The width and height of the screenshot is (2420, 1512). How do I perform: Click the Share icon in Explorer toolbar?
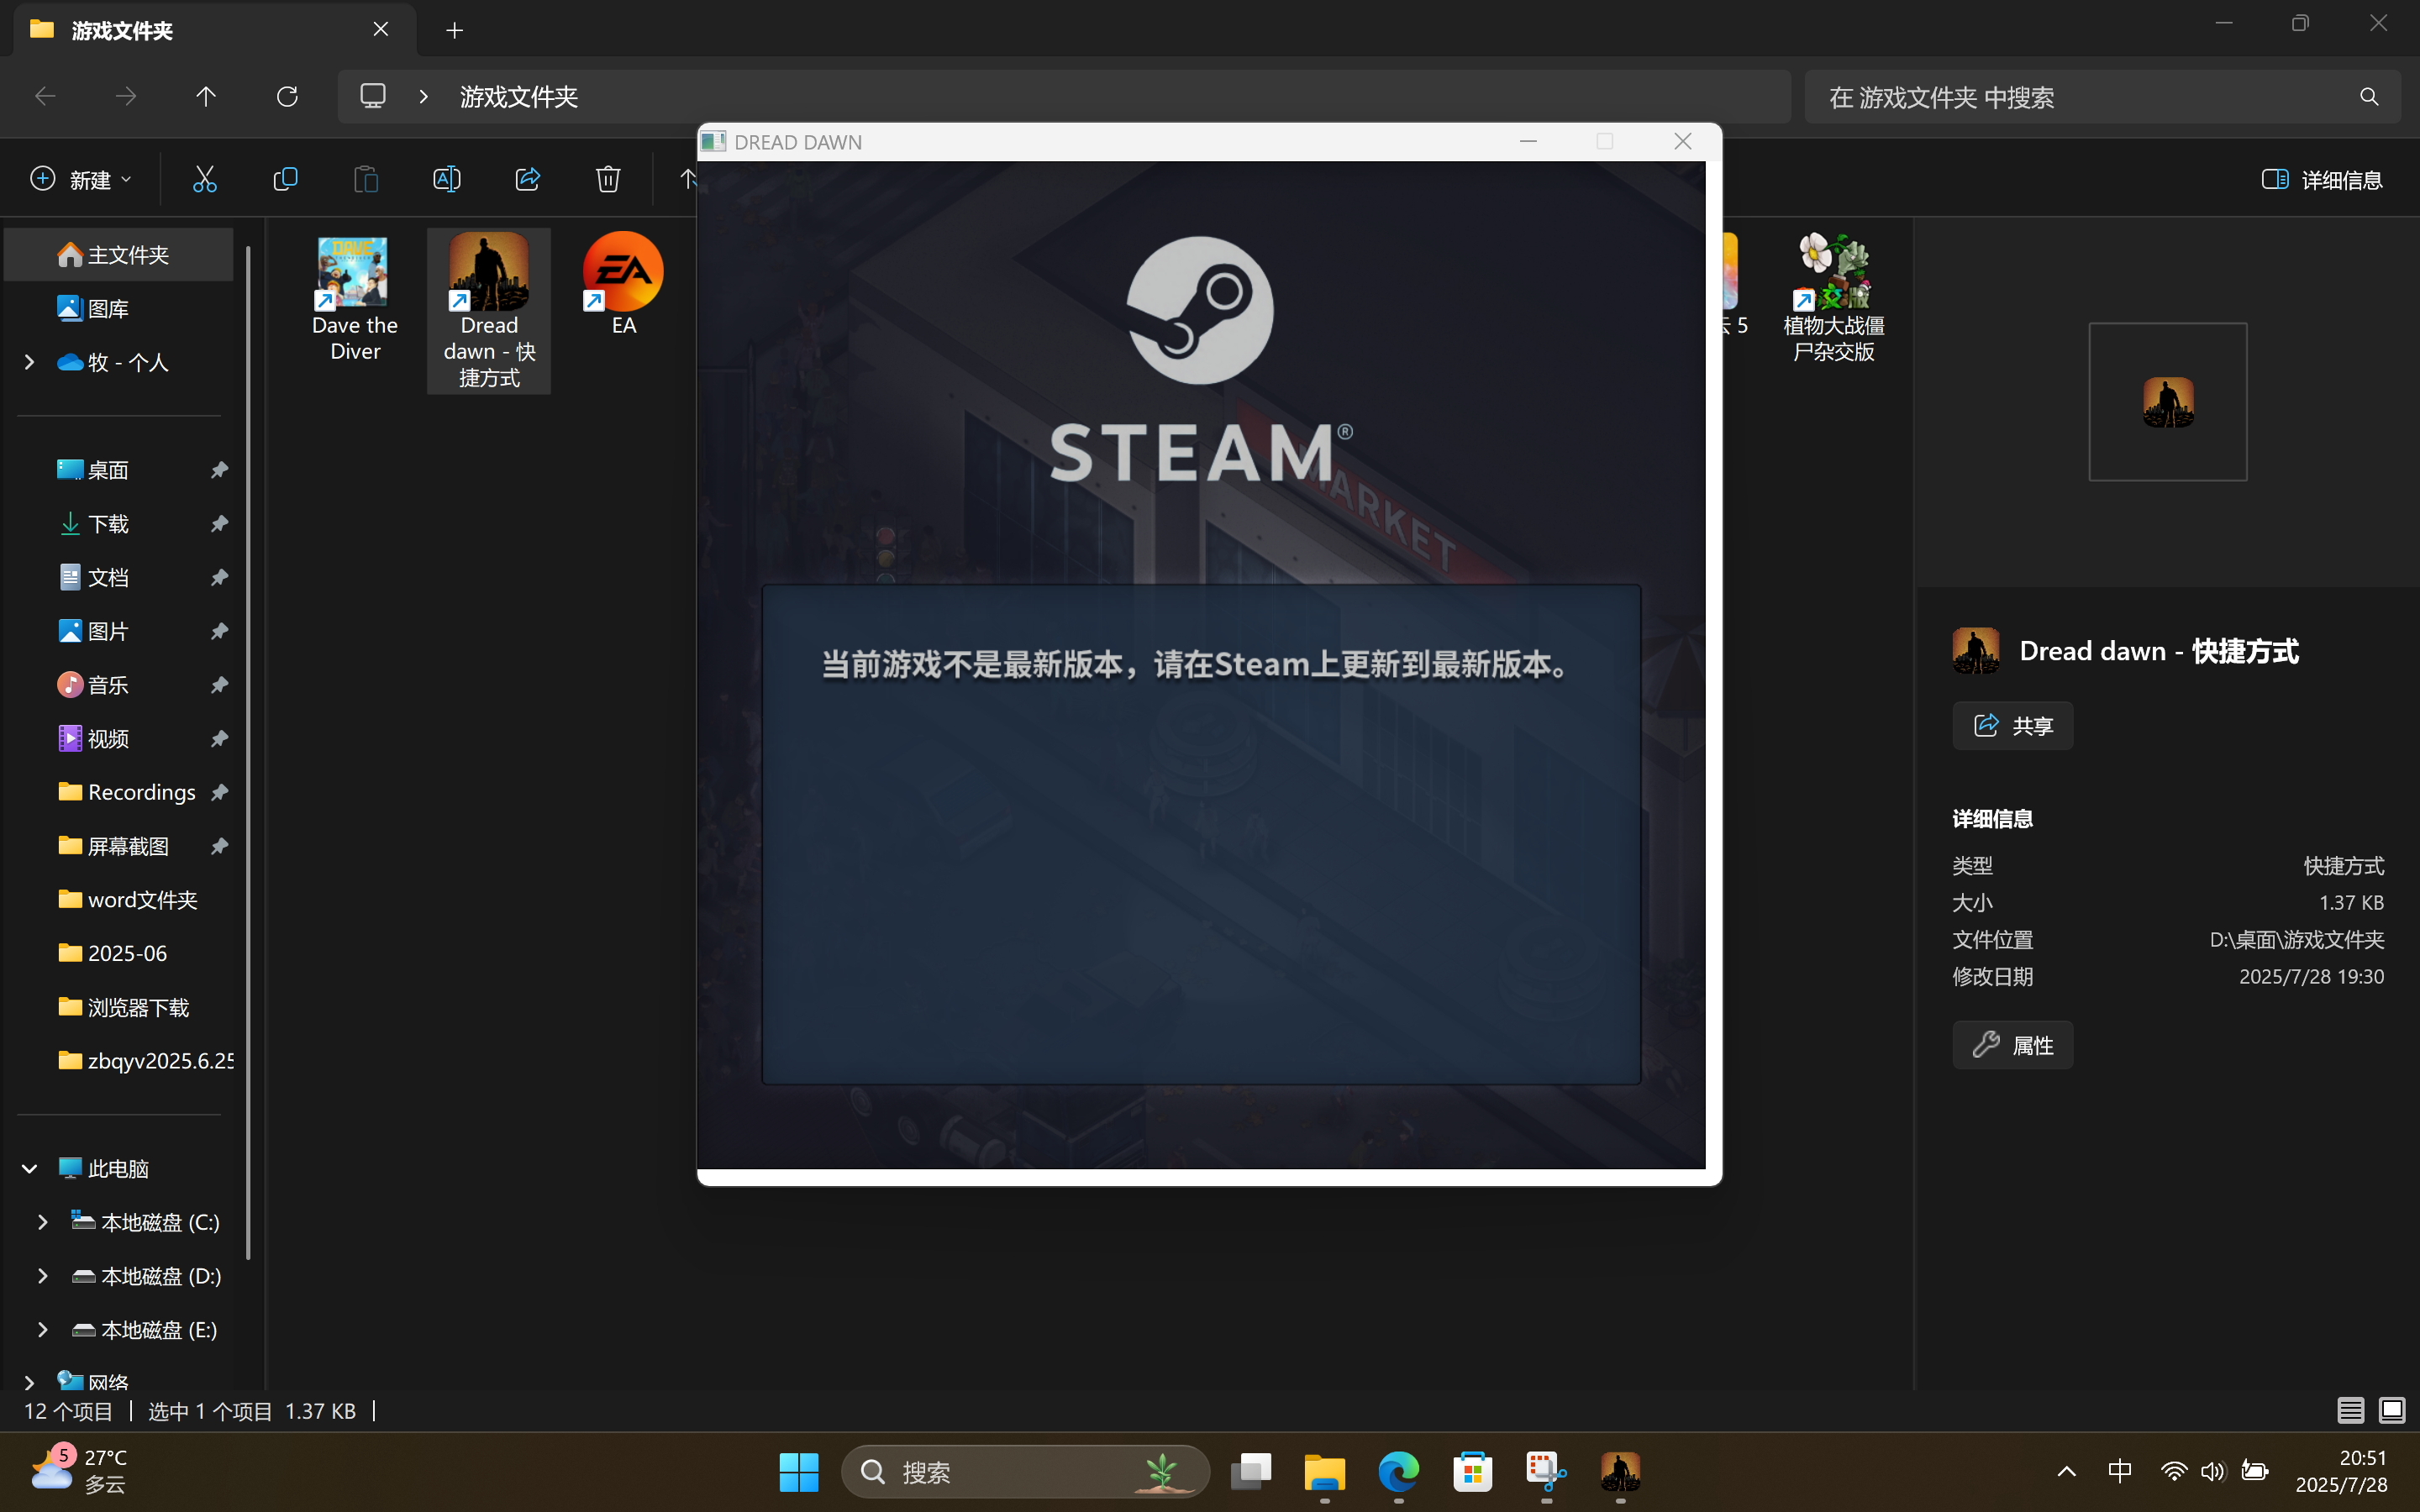click(x=527, y=179)
